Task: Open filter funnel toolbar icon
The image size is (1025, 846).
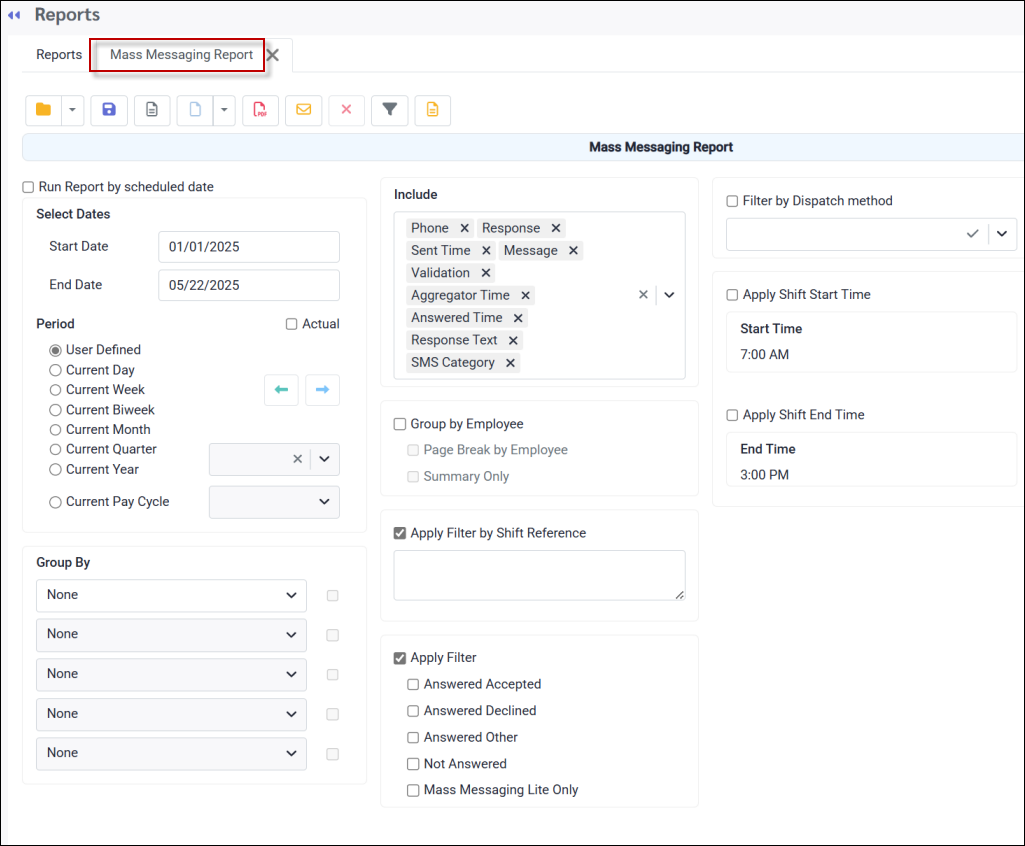Action: pos(390,110)
